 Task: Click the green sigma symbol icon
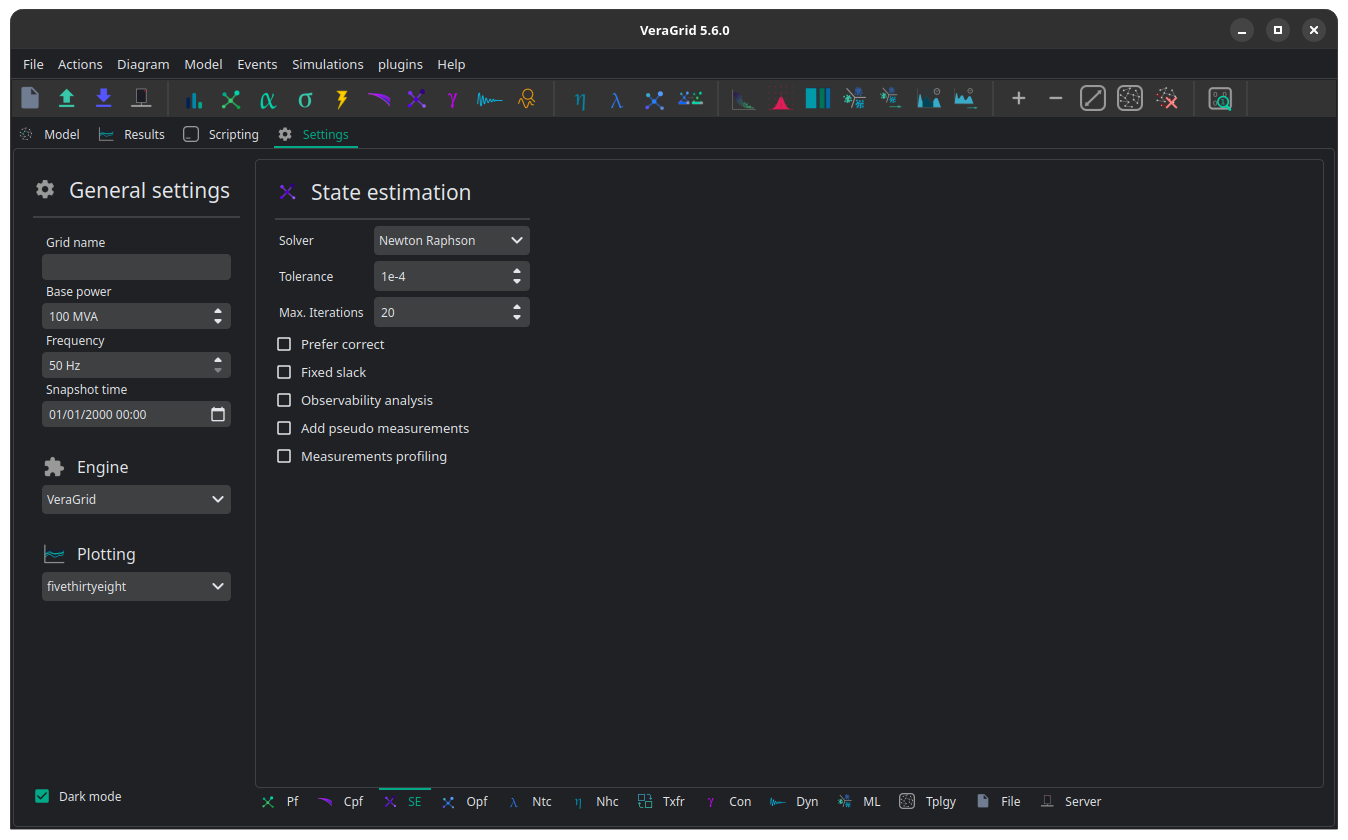pos(305,99)
